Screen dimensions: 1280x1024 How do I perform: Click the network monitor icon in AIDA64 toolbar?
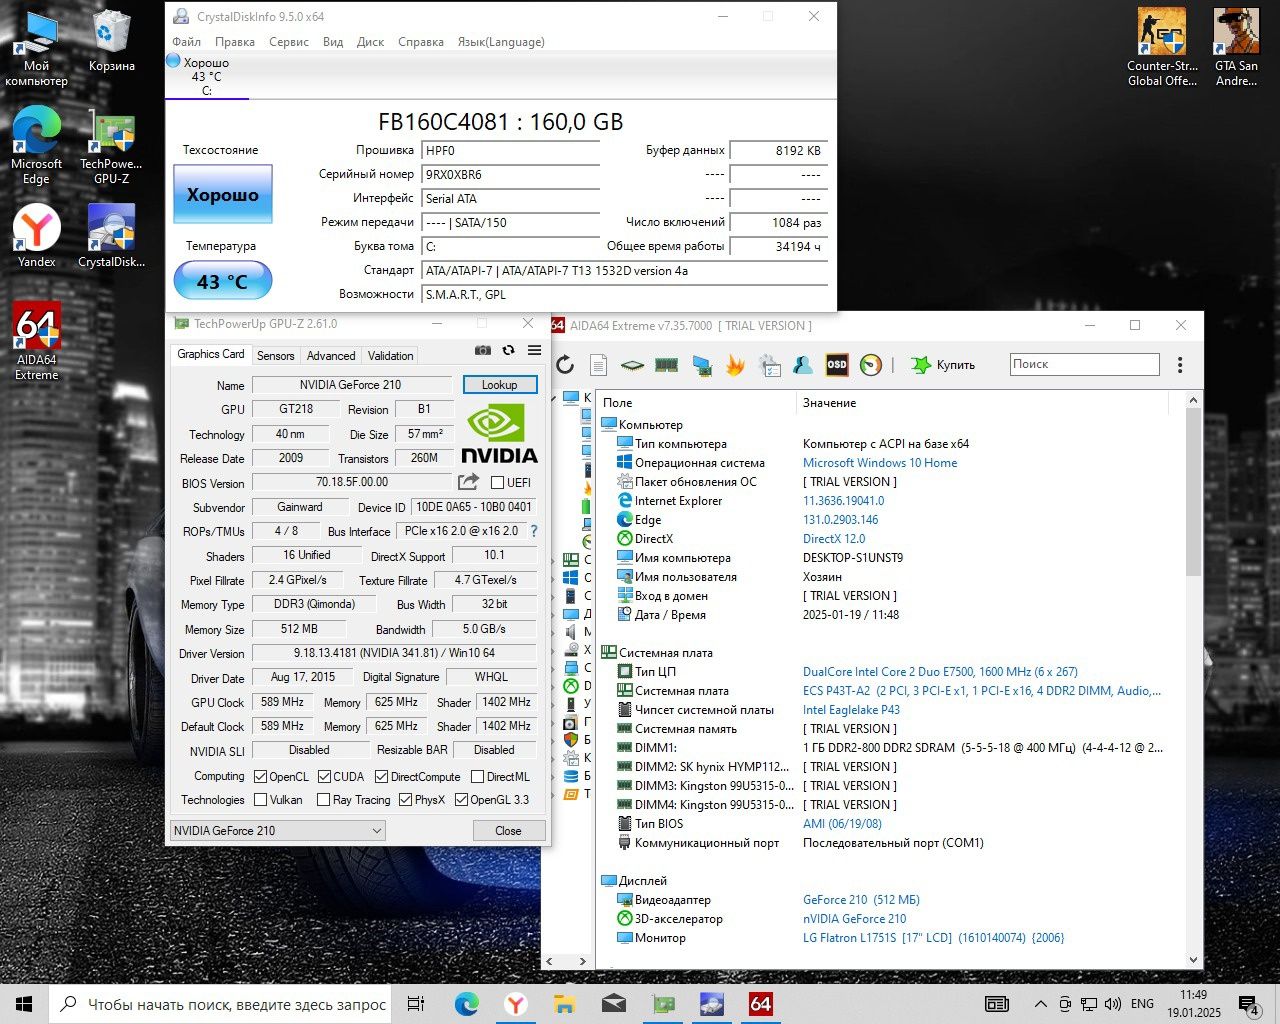tap(702, 366)
